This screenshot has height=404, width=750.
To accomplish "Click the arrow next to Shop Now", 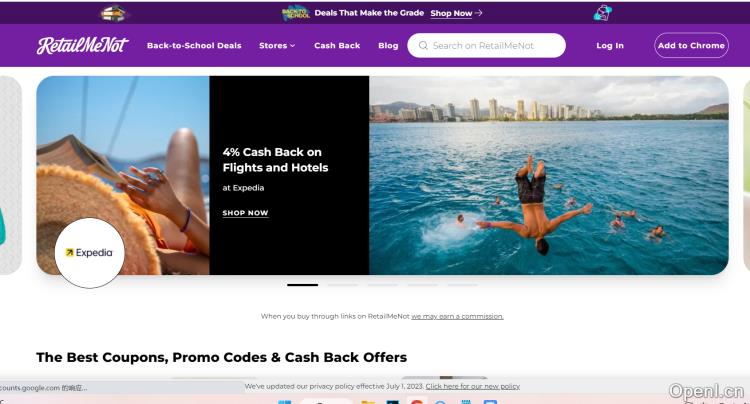I will coord(478,13).
